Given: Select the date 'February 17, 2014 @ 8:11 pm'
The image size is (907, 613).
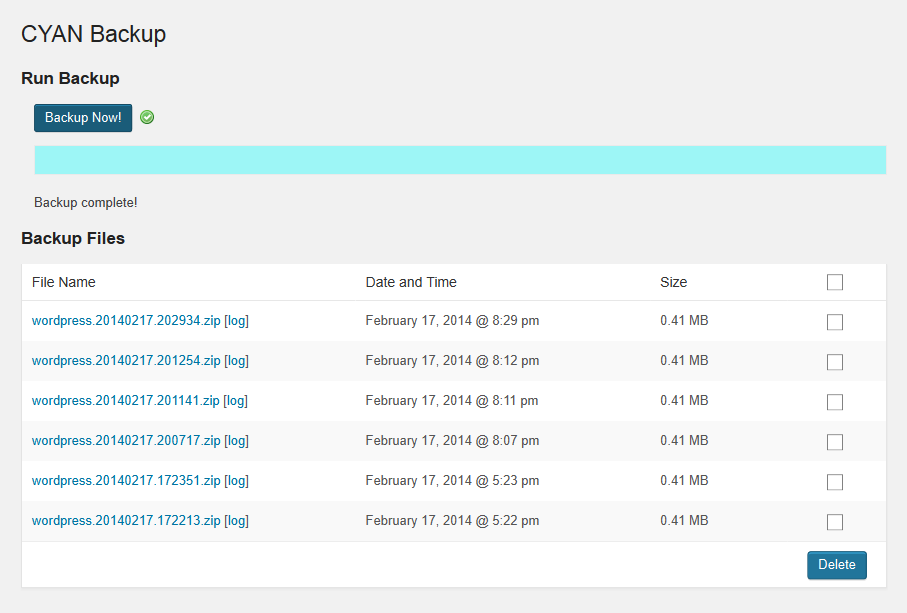Looking at the screenshot, I should point(452,400).
